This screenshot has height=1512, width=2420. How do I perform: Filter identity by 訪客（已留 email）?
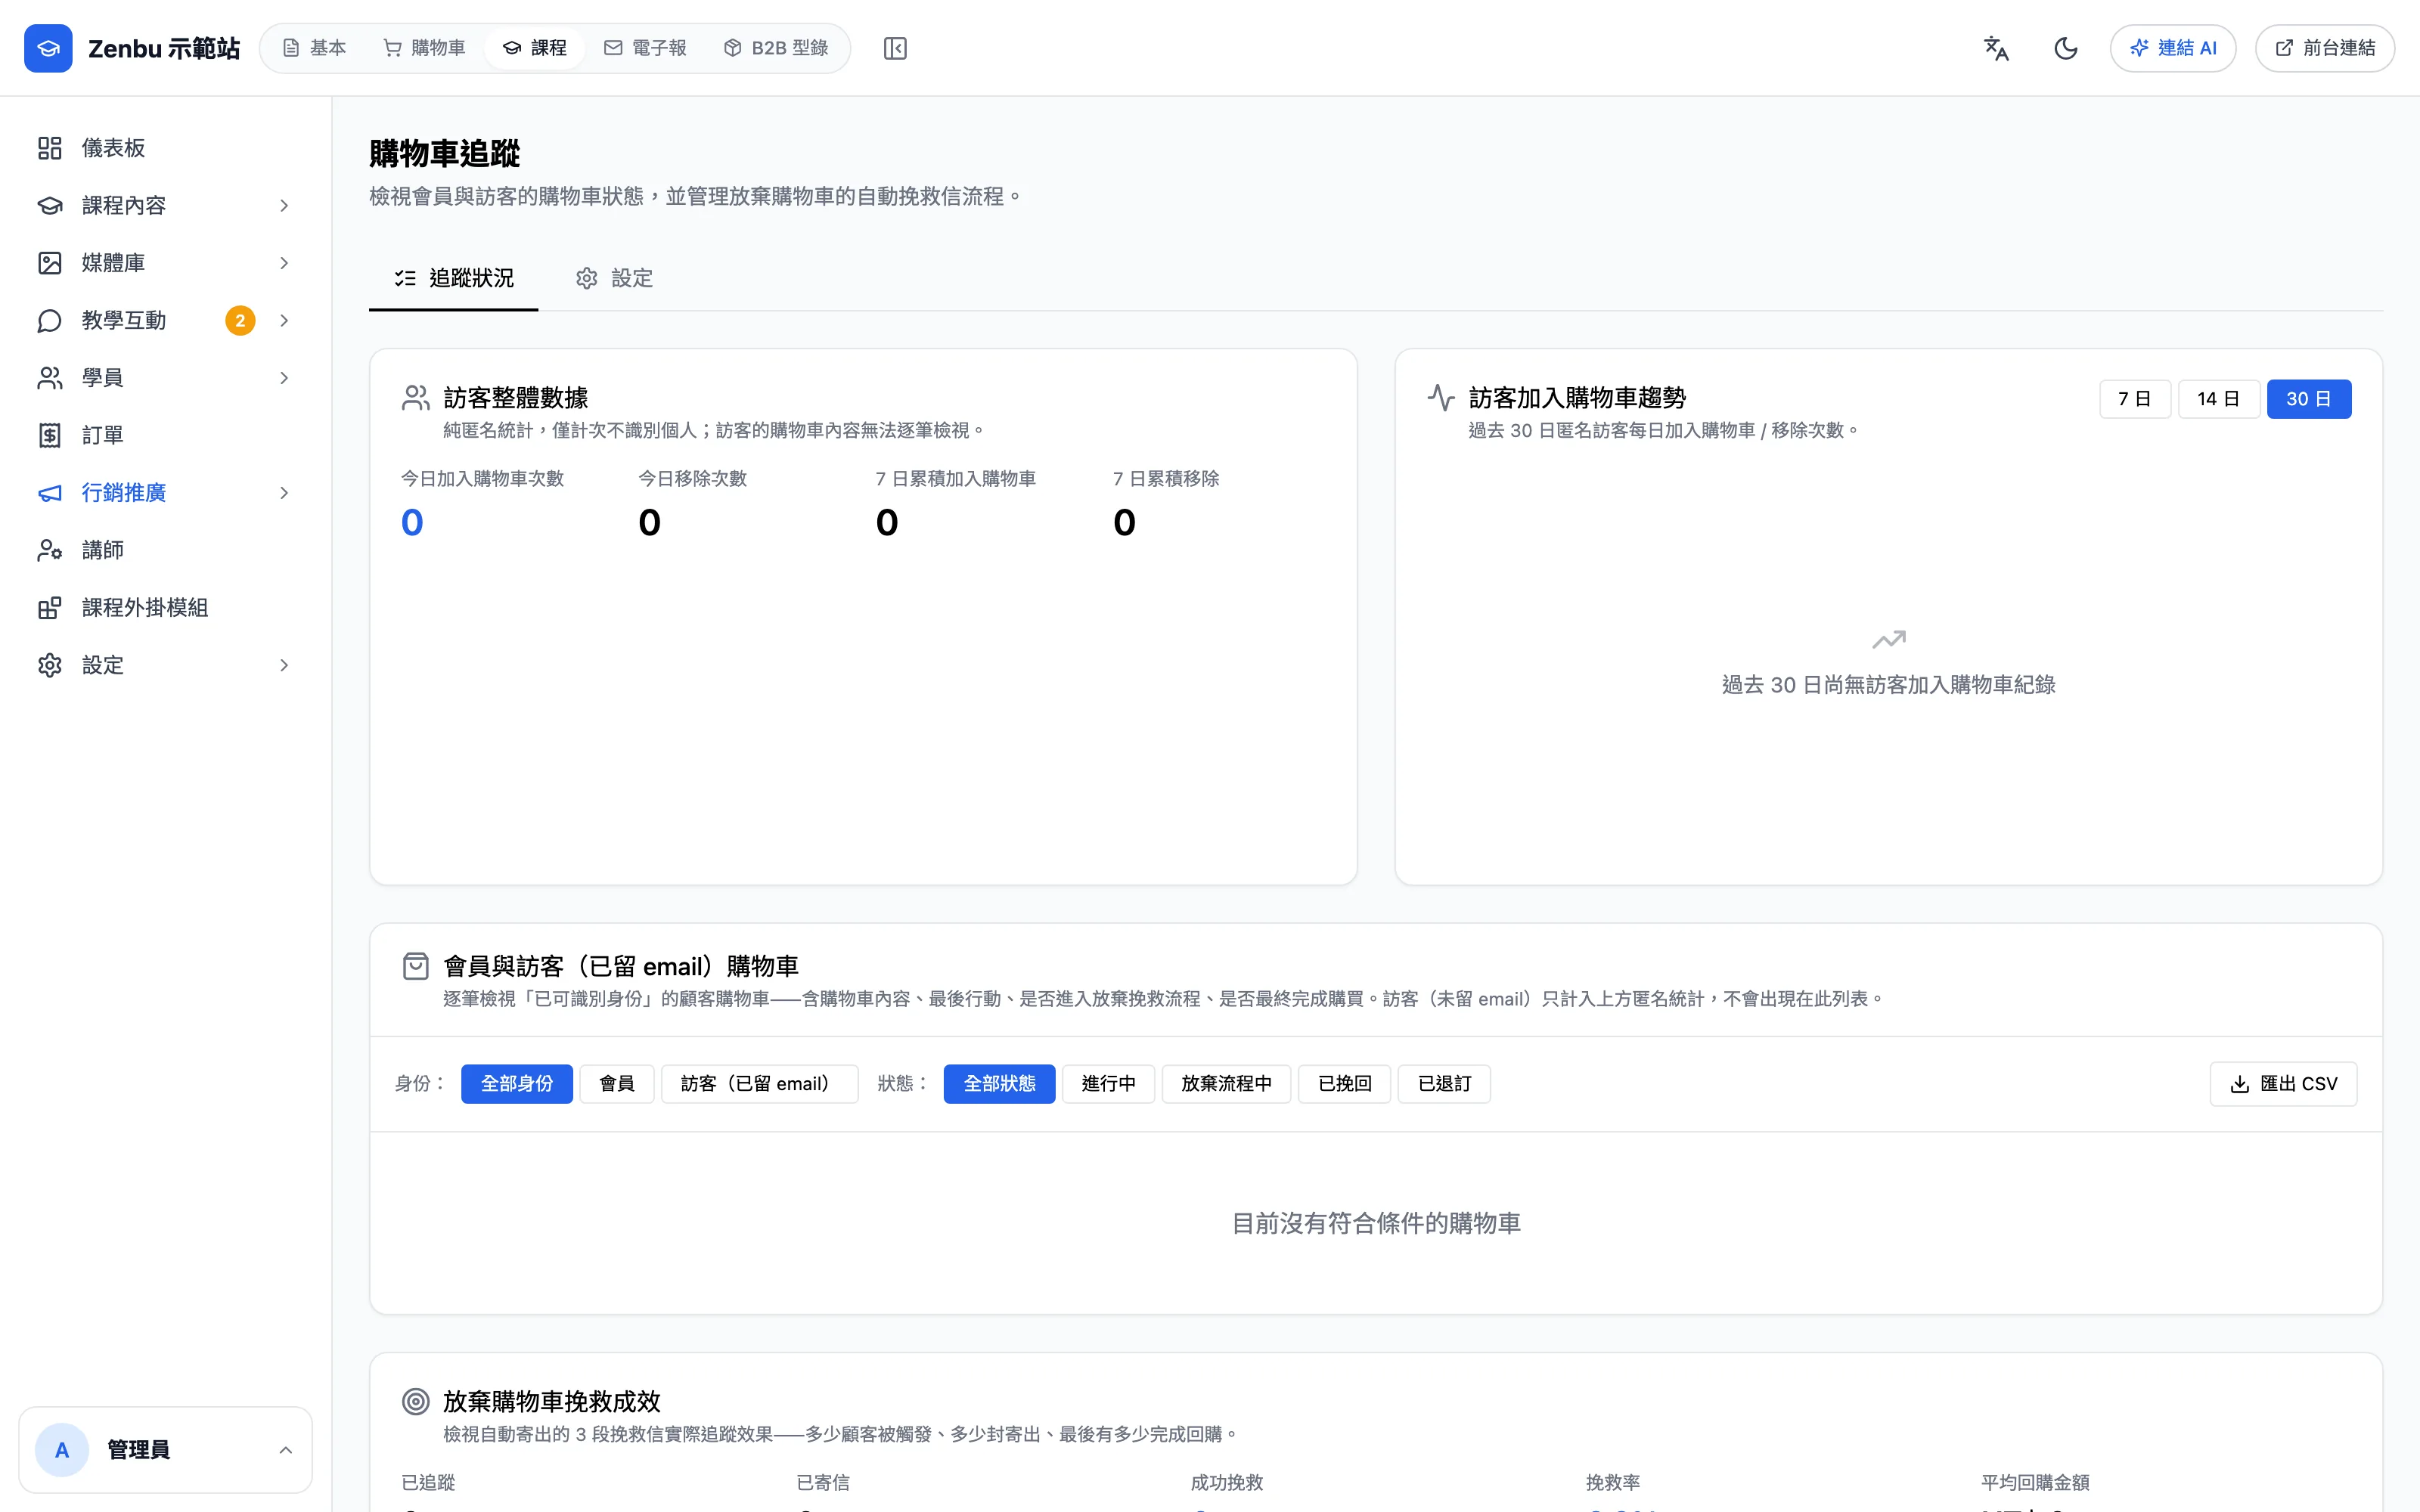point(759,1084)
